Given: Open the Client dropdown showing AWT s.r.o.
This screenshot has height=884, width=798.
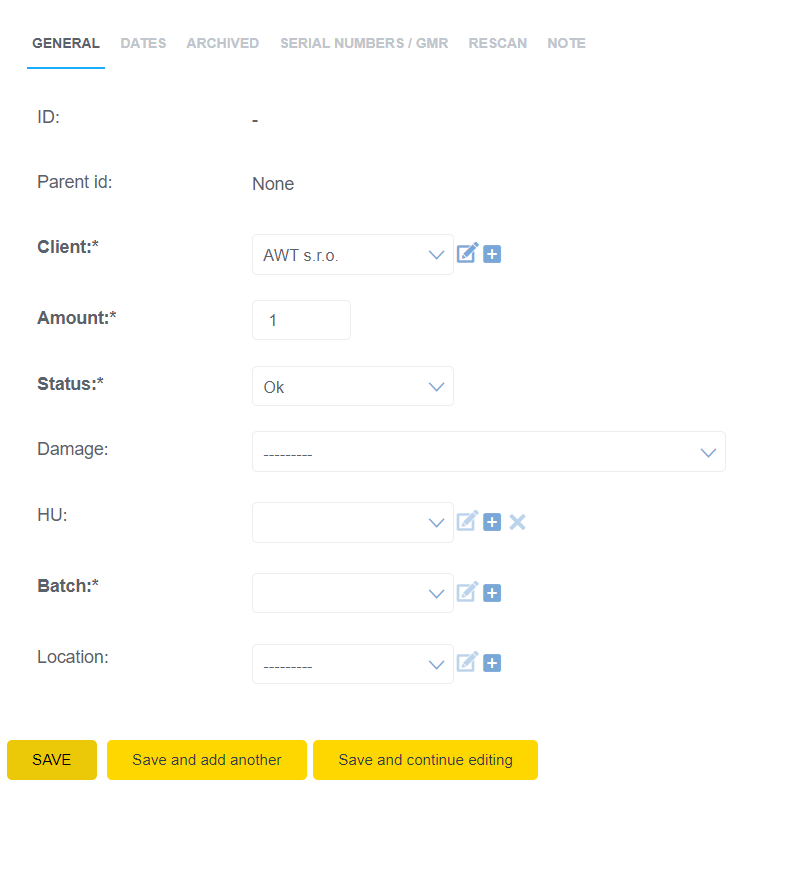Looking at the screenshot, I should point(352,255).
